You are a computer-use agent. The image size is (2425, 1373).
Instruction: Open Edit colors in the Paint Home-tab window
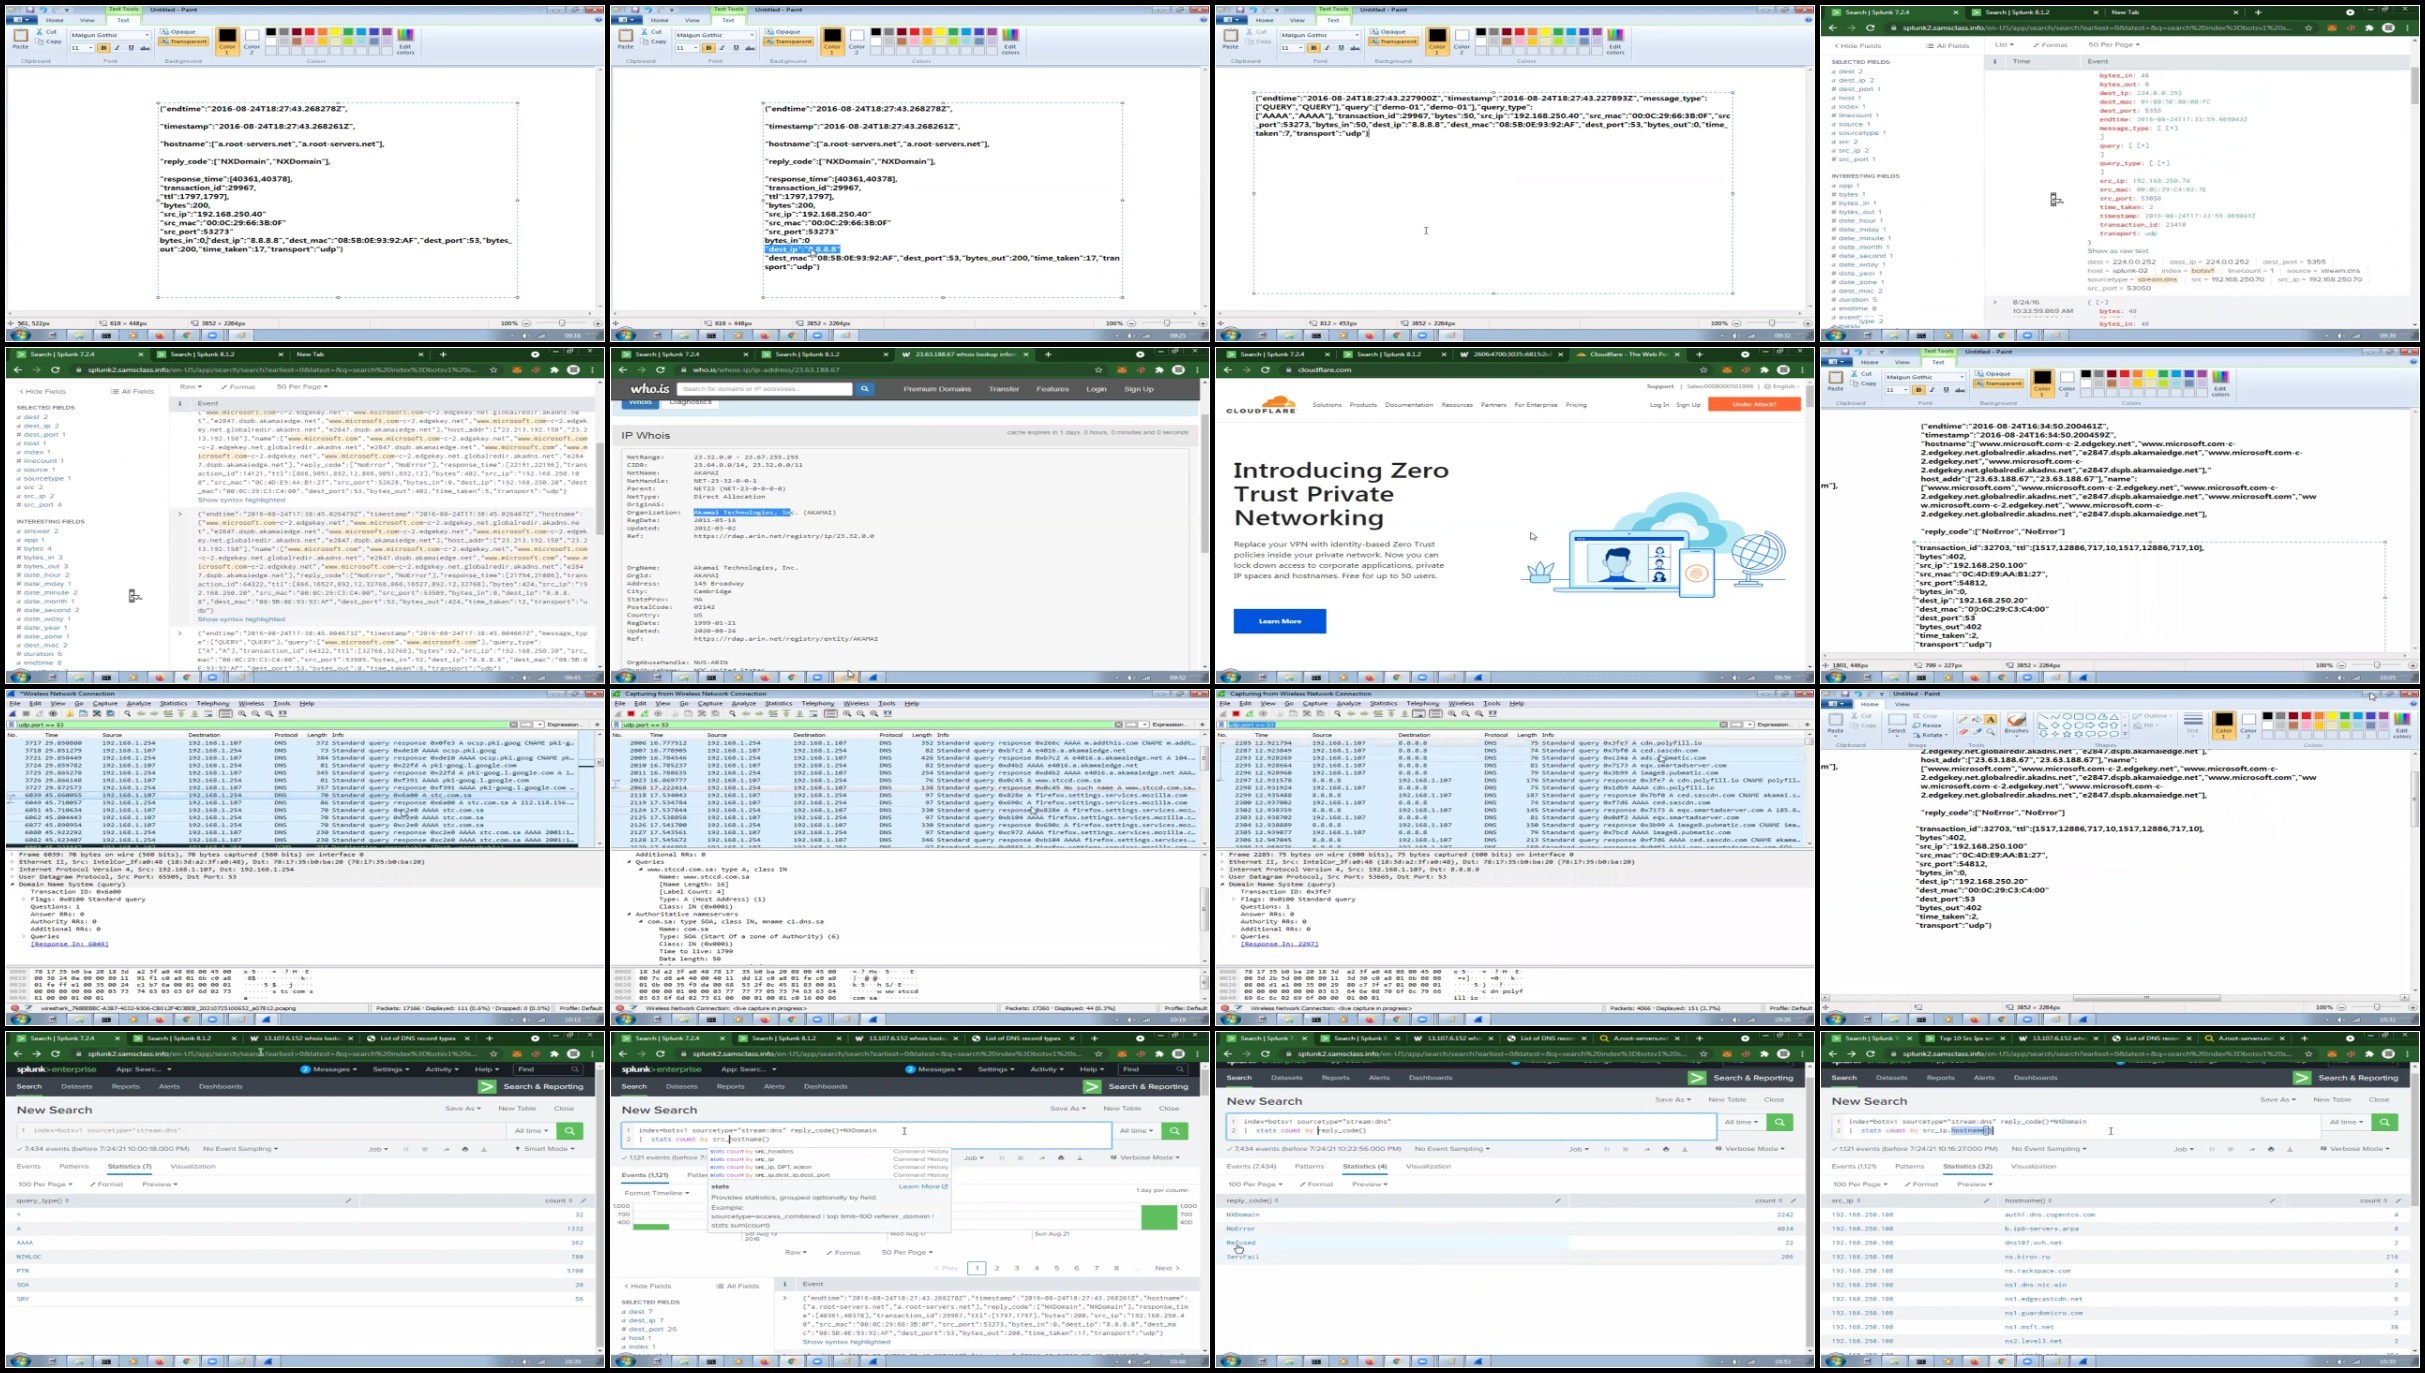[2402, 726]
